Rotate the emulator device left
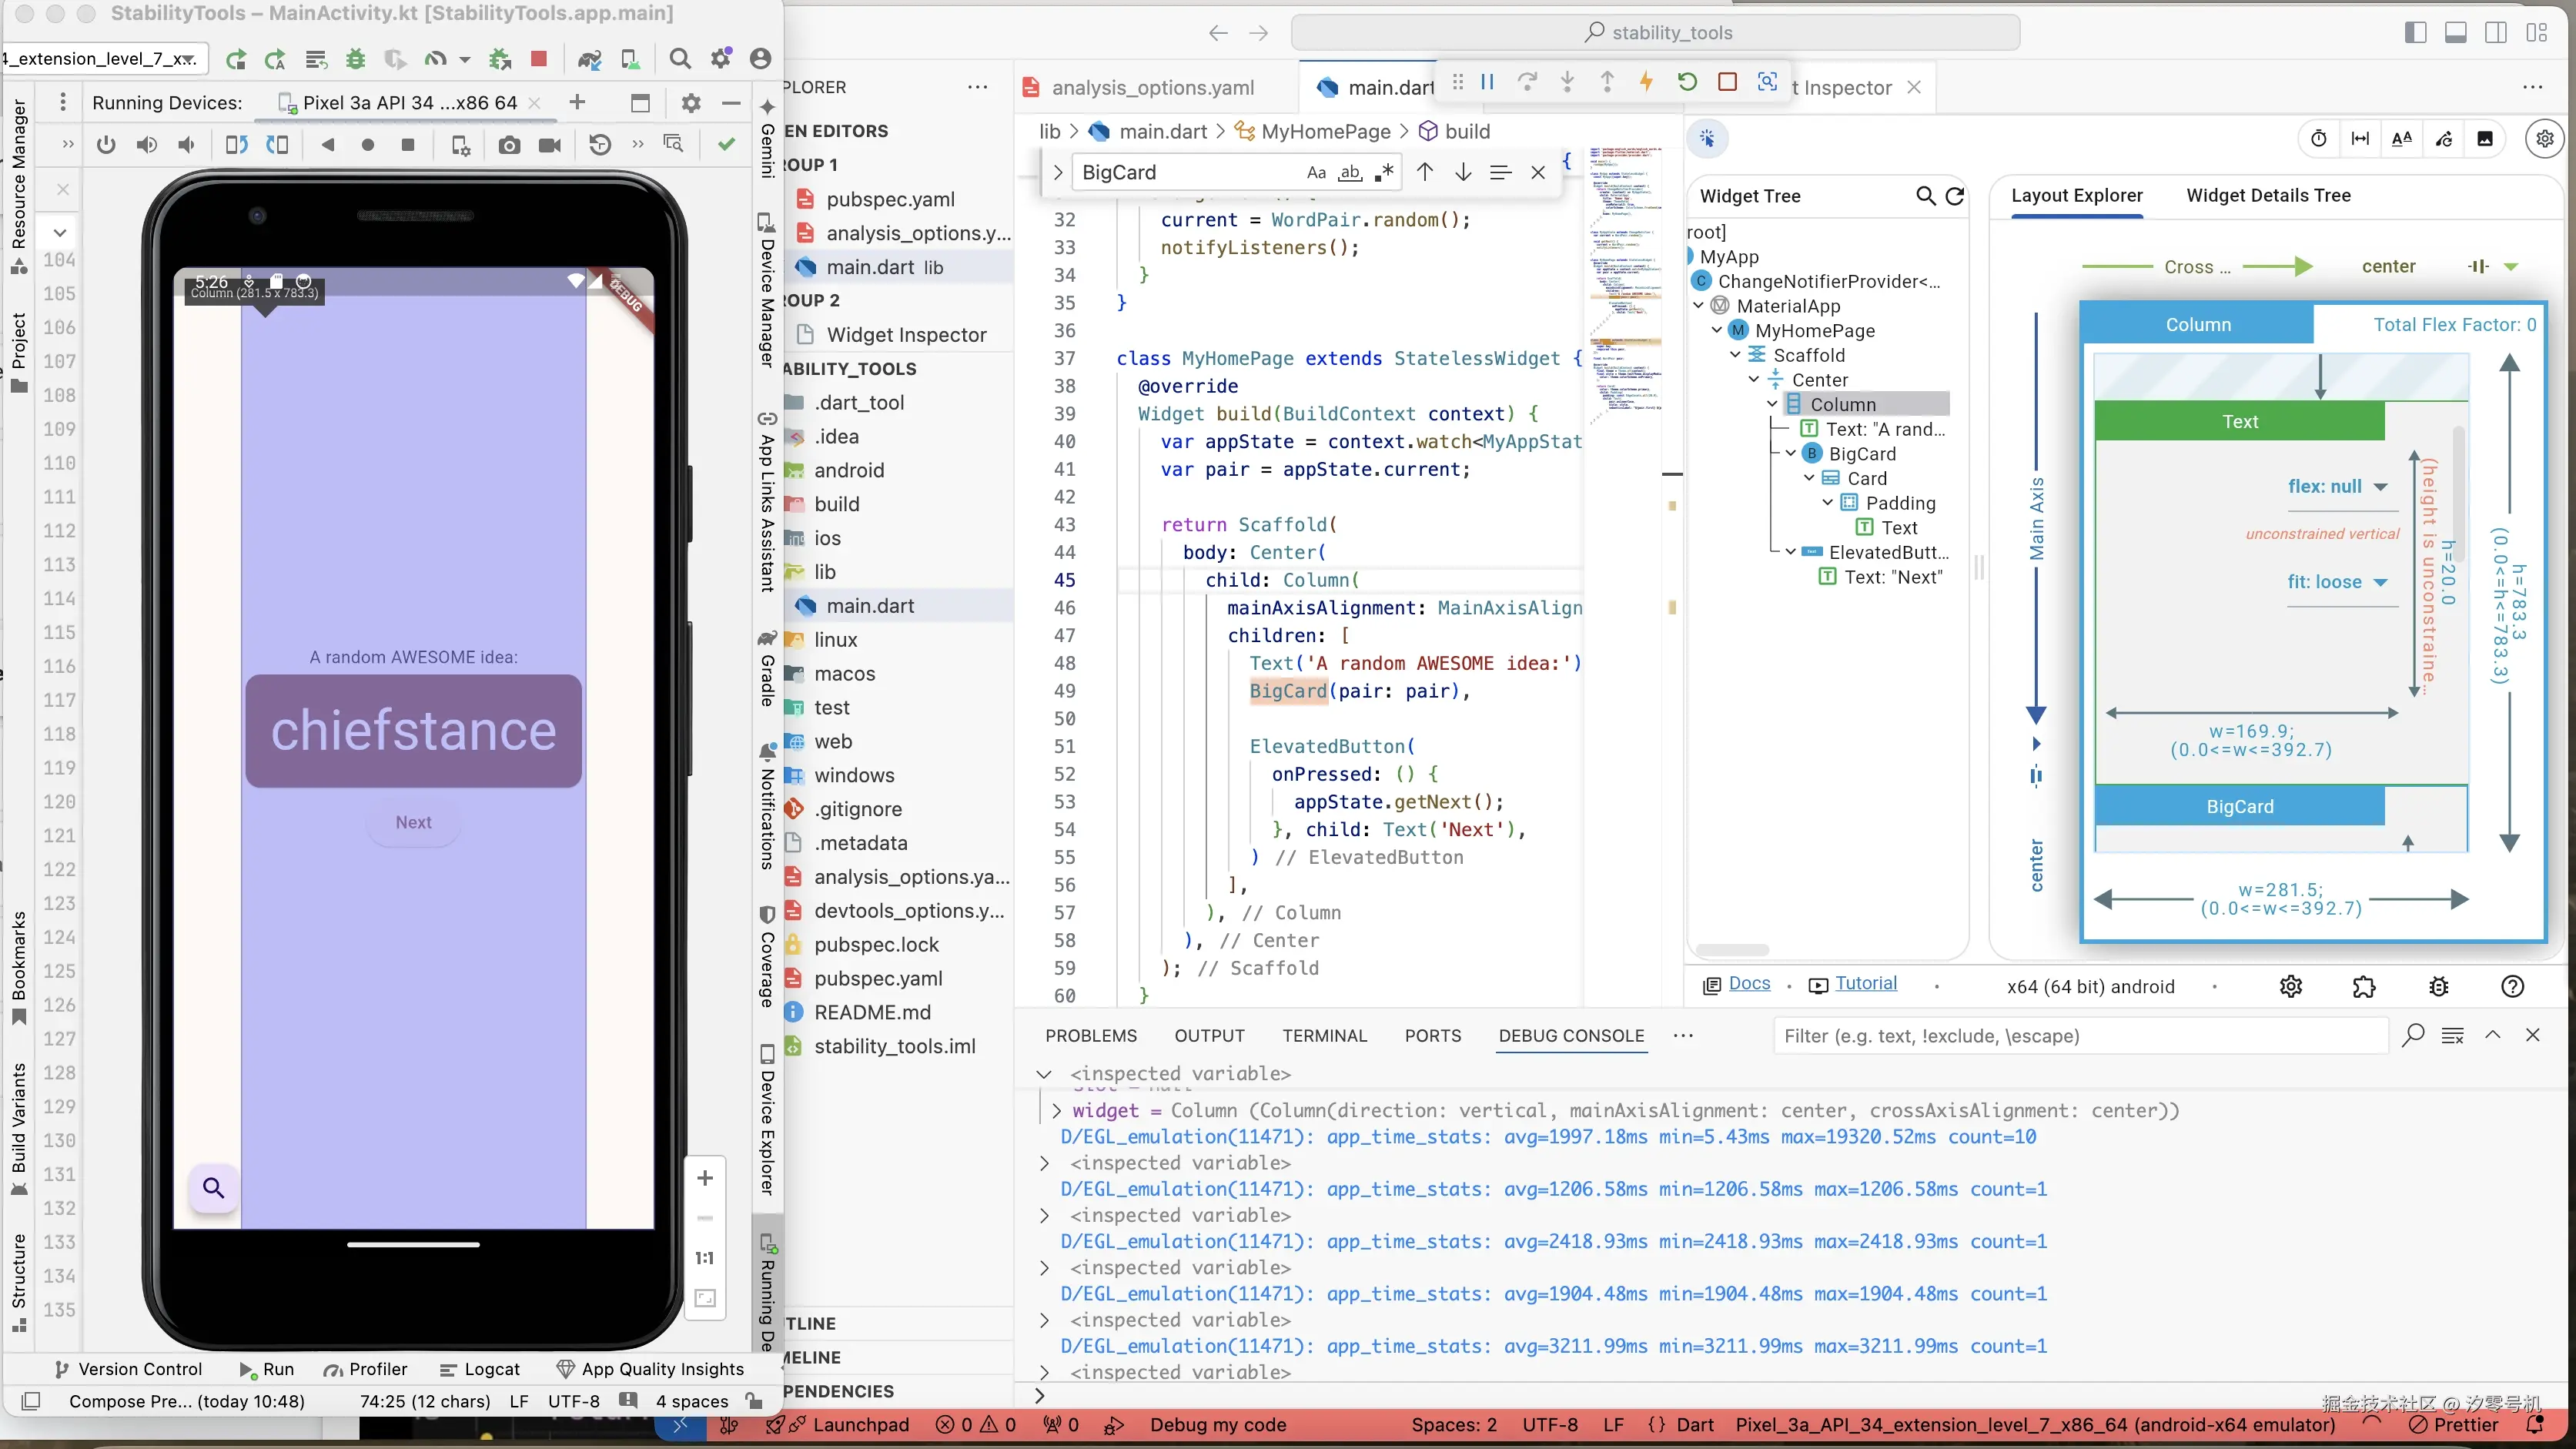2576x1449 pixels. pos(236,145)
